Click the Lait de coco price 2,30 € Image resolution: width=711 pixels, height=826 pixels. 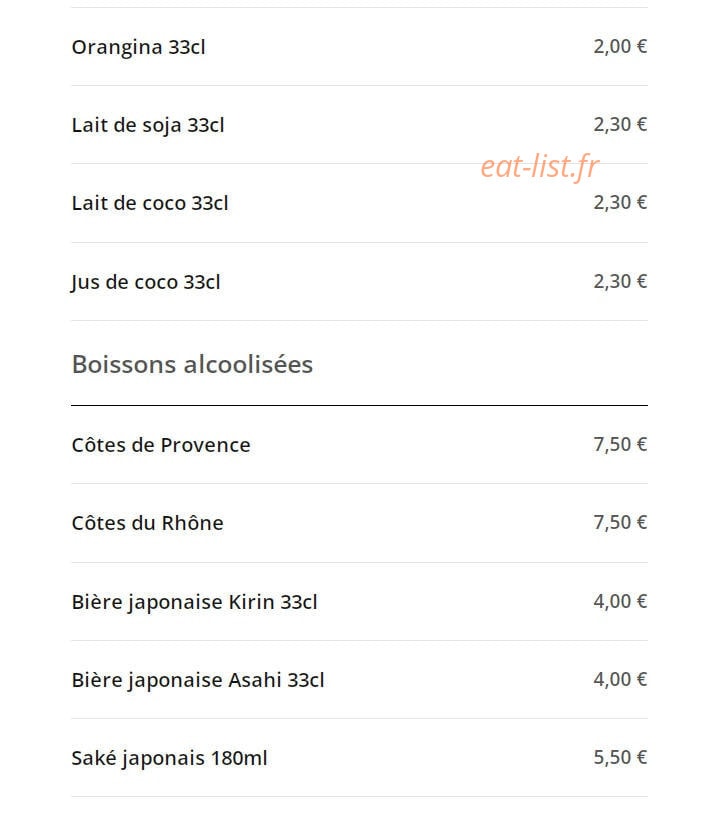(620, 202)
